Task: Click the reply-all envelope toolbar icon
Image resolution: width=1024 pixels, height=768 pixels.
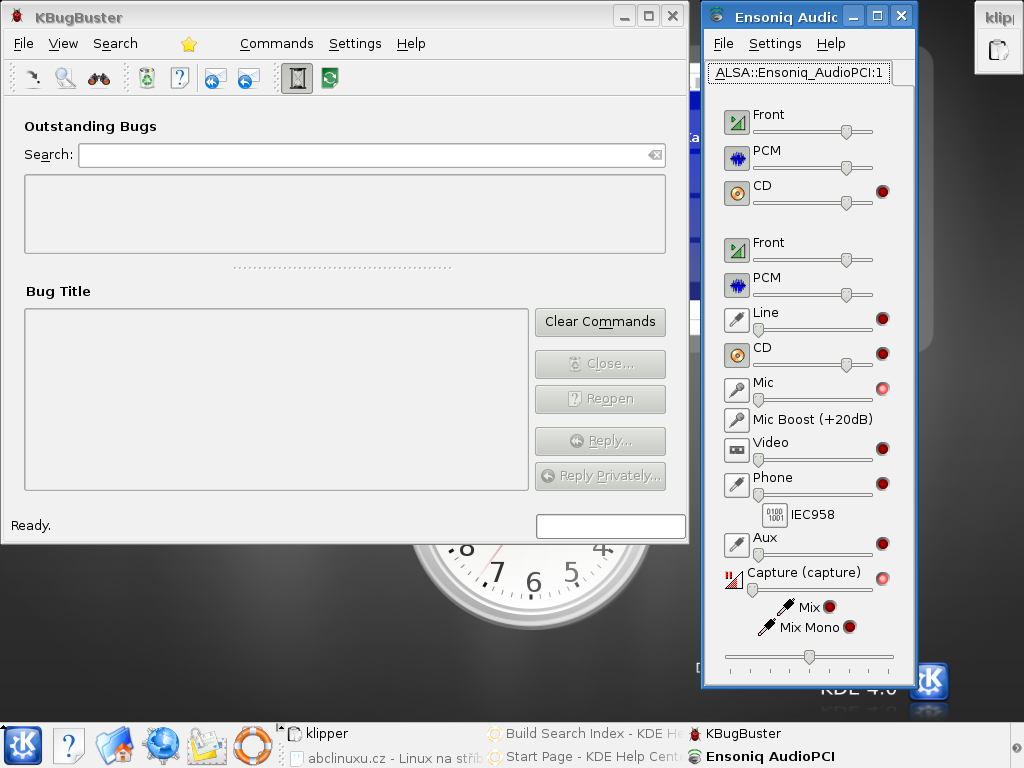Action: pos(215,79)
